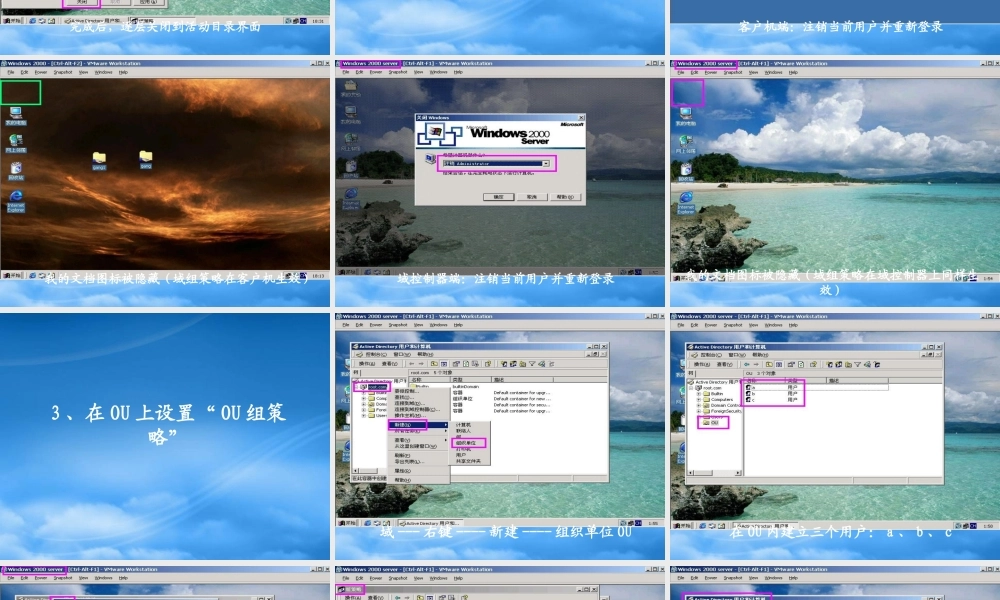Expand Domain Controllers node in the three-users slide

[x=698, y=406]
